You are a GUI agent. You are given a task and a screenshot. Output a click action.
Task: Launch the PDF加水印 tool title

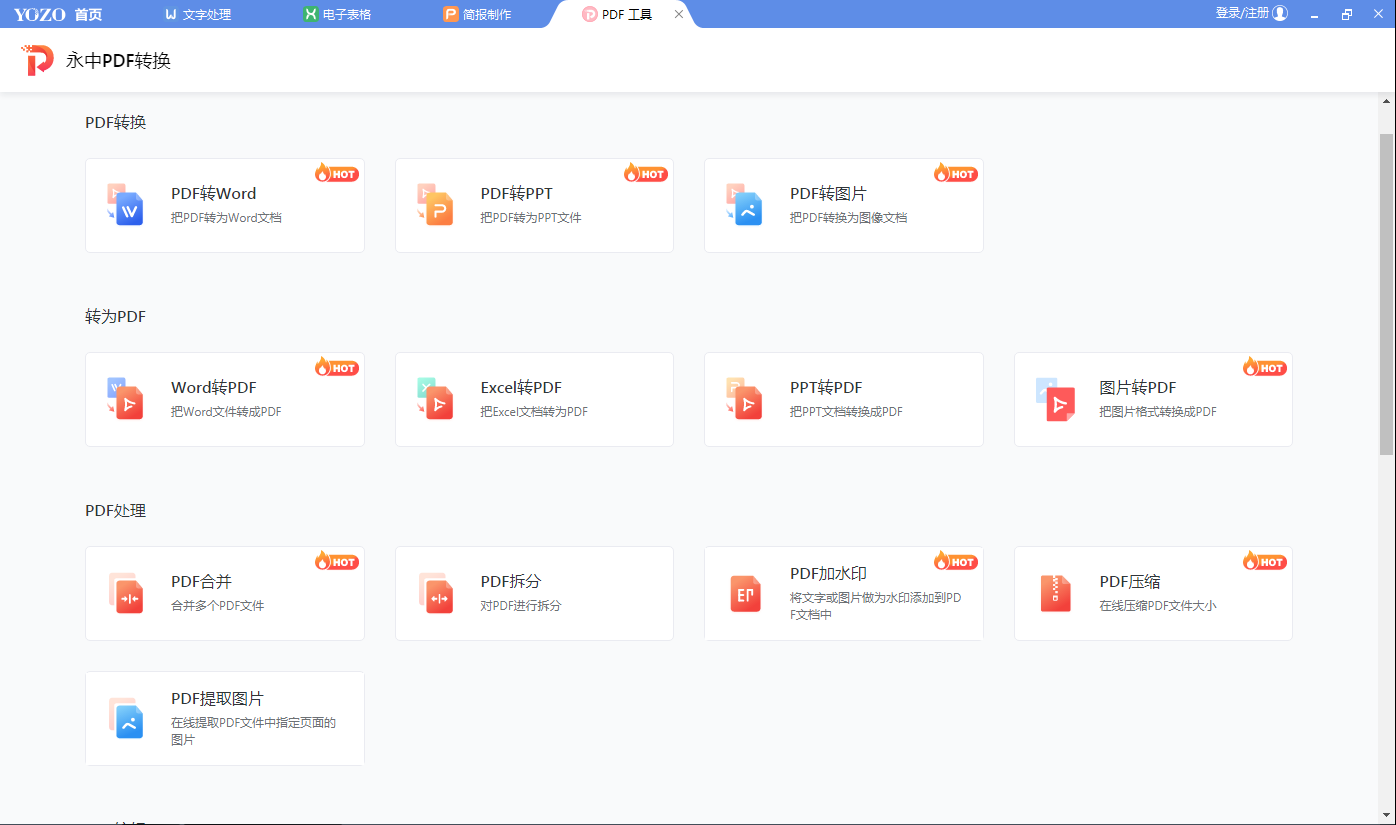pos(828,574)
